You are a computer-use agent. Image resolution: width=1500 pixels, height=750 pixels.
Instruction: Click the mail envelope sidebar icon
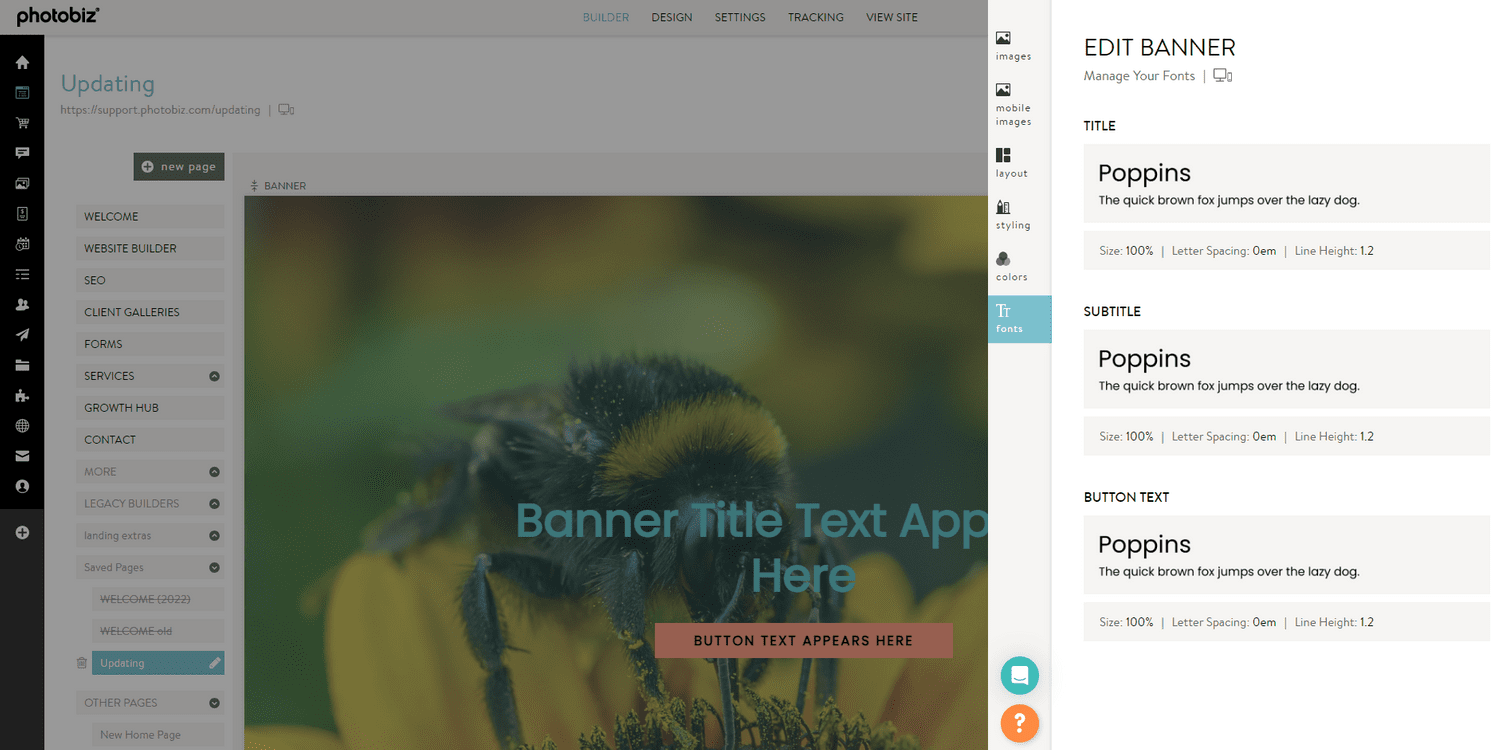pyautogui.click(x=22, y=456)
